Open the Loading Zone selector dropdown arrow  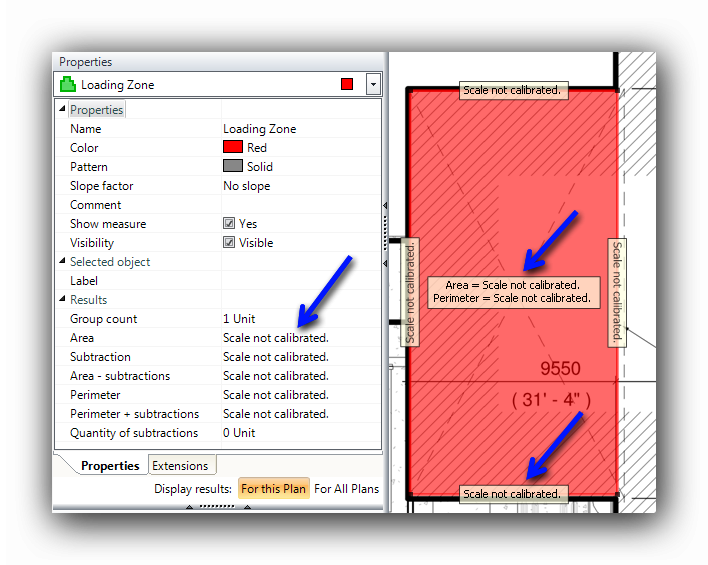click(373, 84)
